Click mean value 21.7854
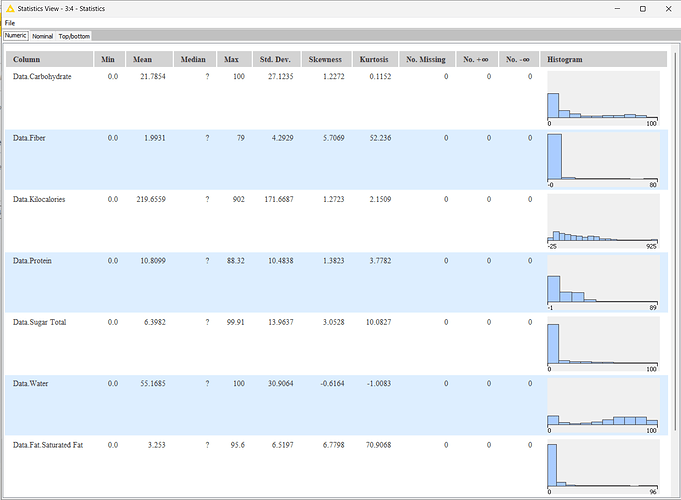Screen dimensions: 681x500 (153, 76)
